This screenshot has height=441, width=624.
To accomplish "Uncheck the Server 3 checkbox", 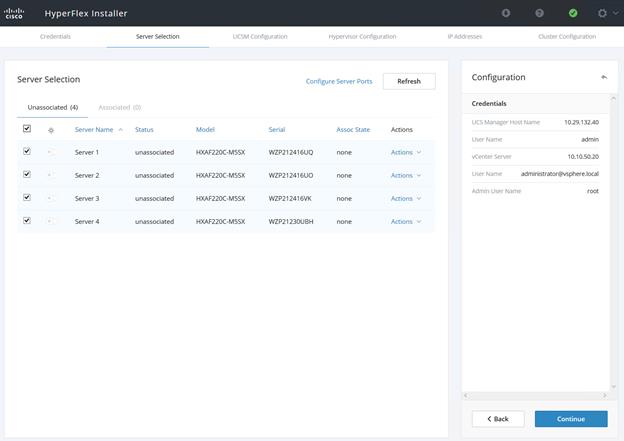I will pyautogui.click(x=27, y=197).
